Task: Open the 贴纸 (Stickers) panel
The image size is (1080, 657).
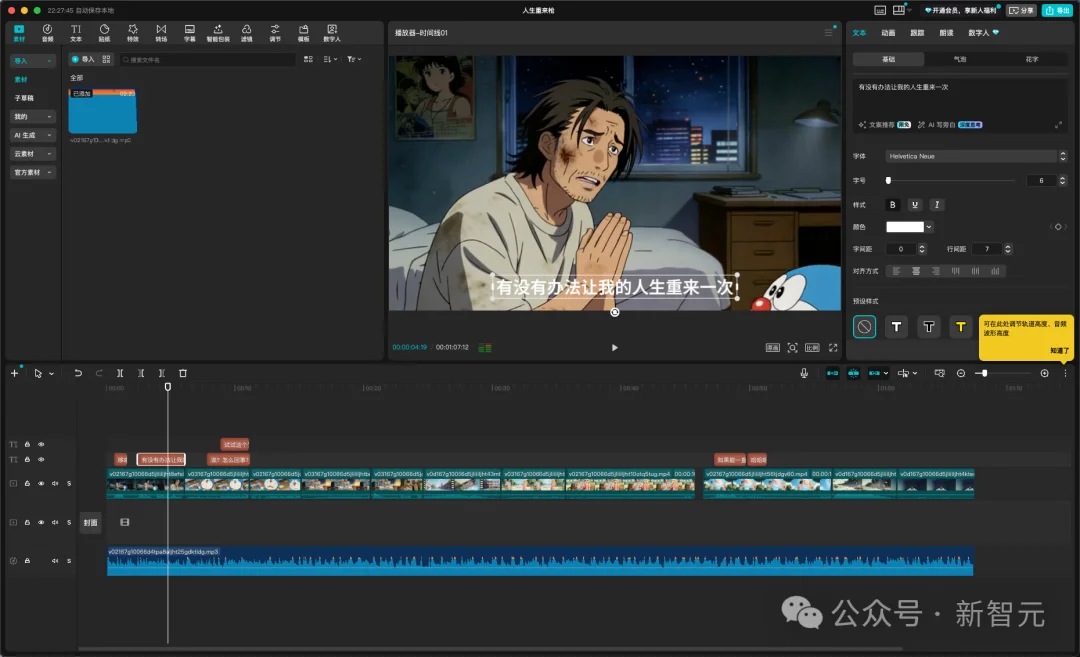Action: click(x=104, y=32)
